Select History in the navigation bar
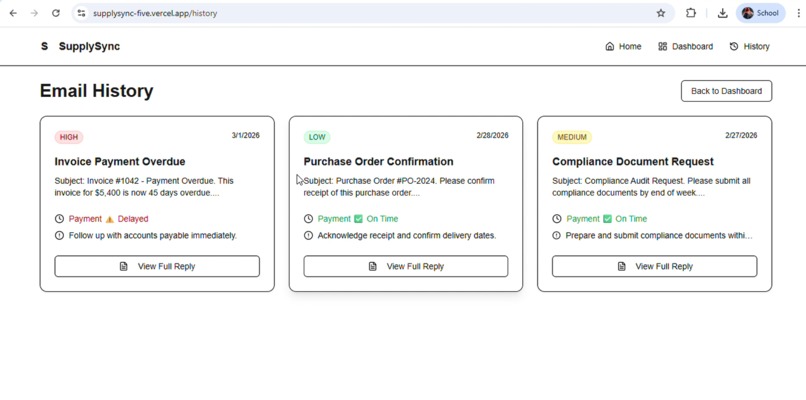 pyautogui.click(x=749, y=47)
